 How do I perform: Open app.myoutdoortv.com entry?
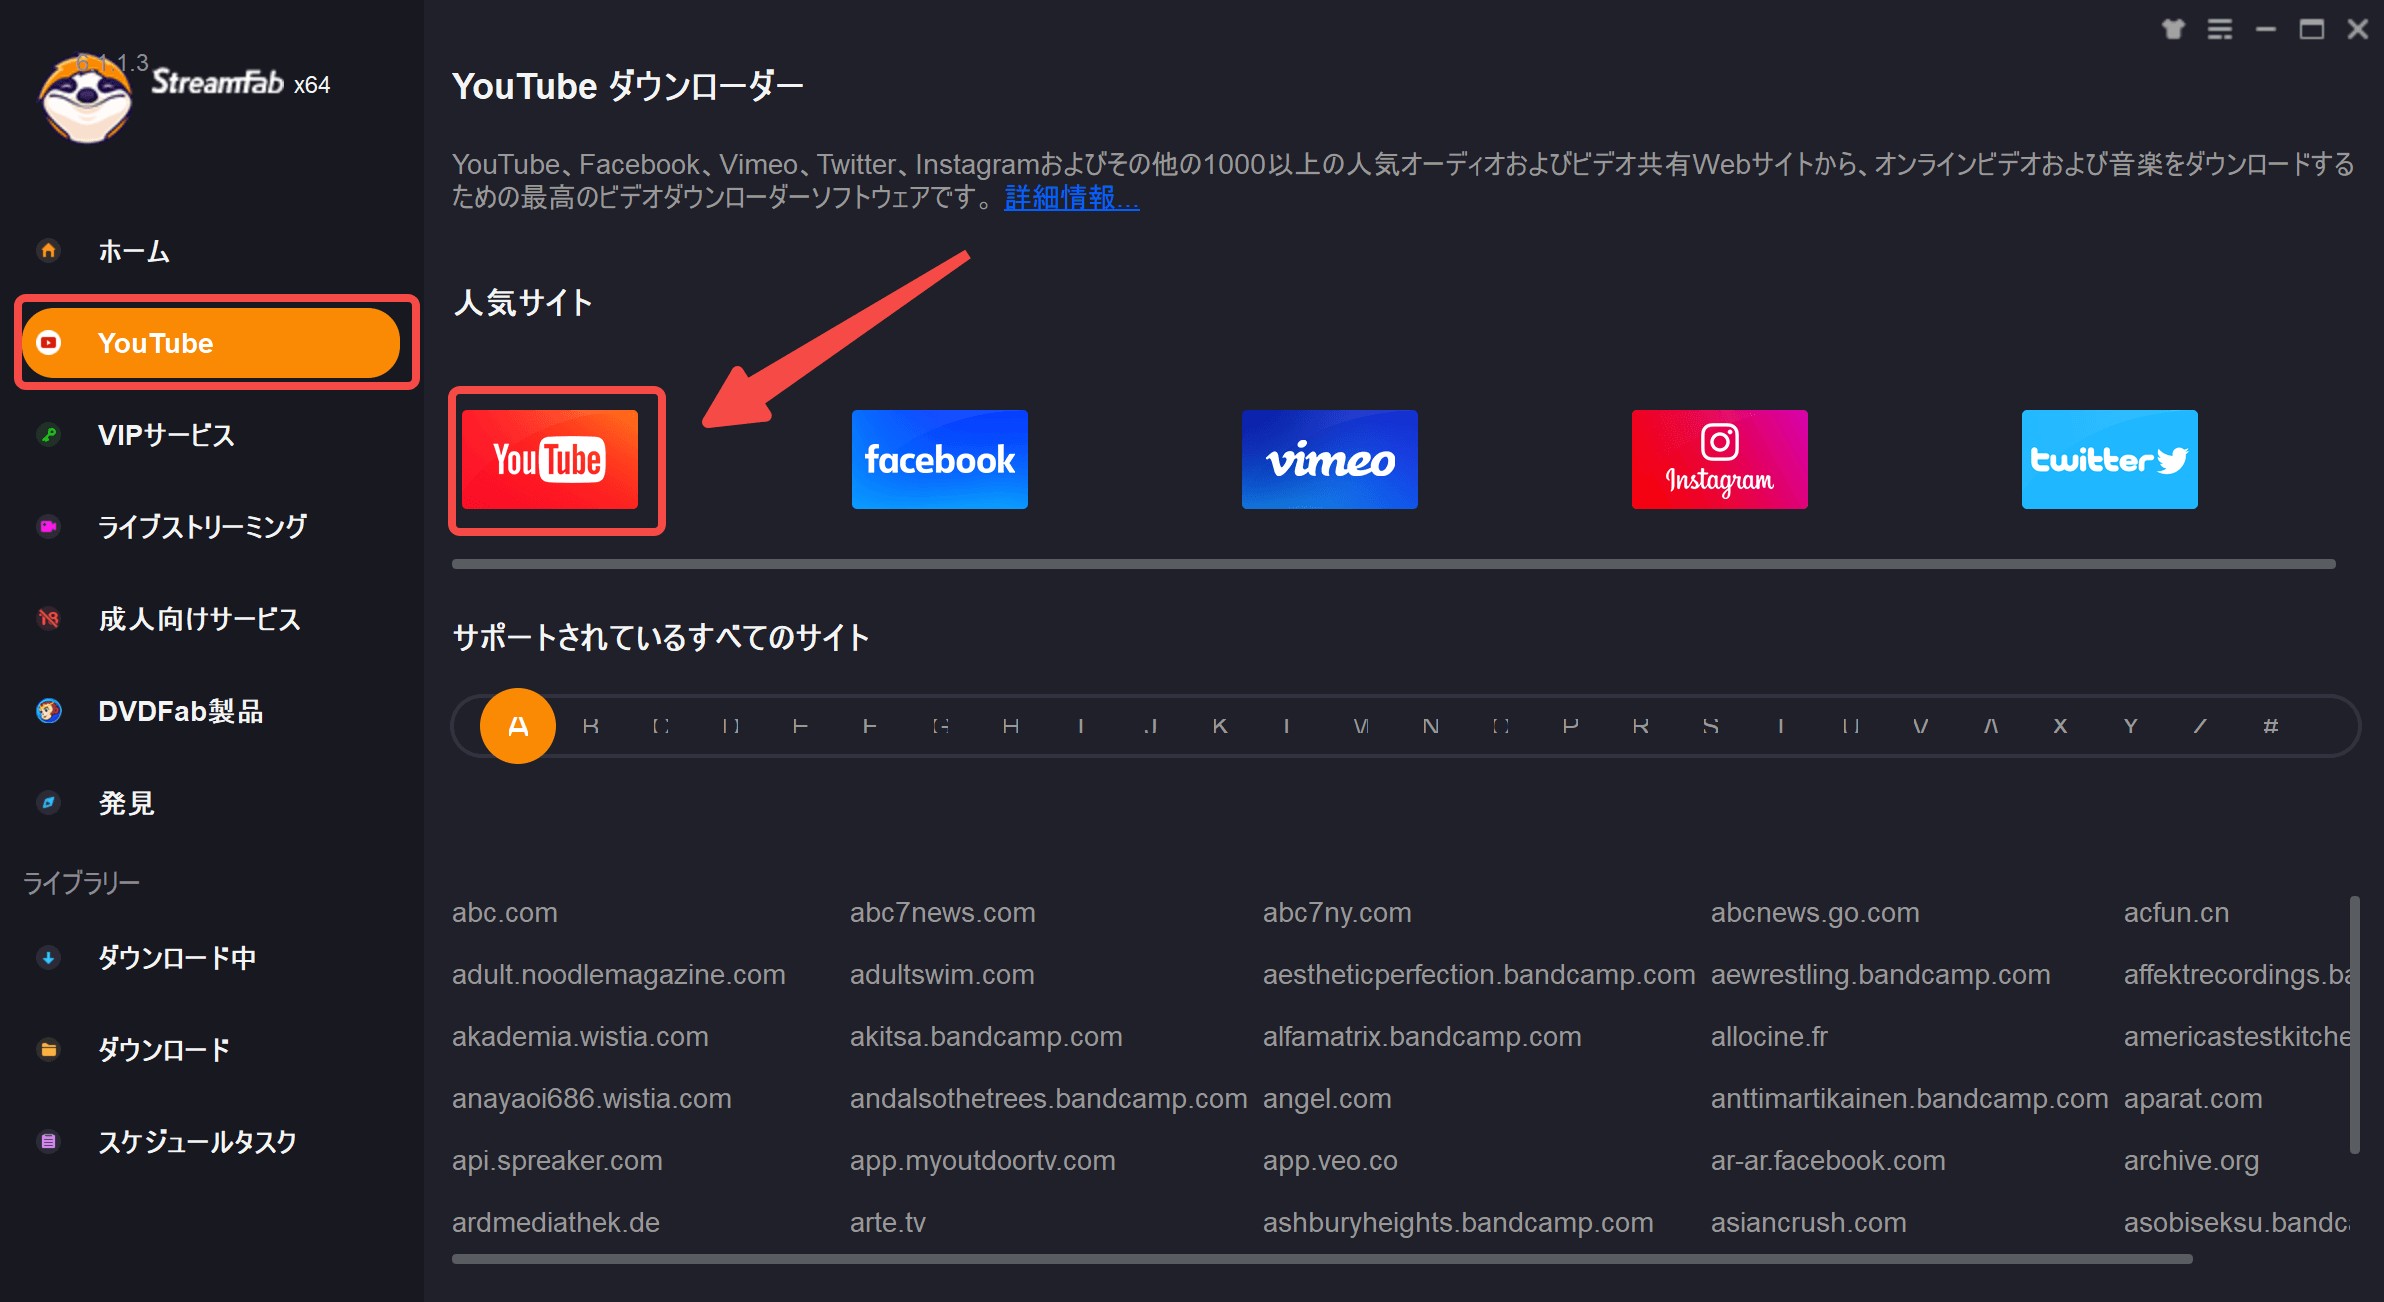[x=983, y=1160]
